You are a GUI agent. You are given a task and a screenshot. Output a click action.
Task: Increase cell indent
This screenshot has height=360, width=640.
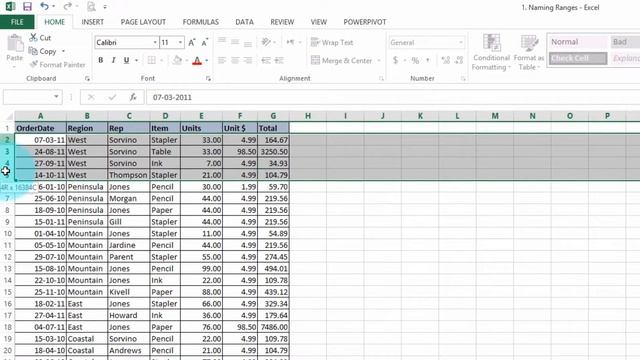(x=279, y=60)
